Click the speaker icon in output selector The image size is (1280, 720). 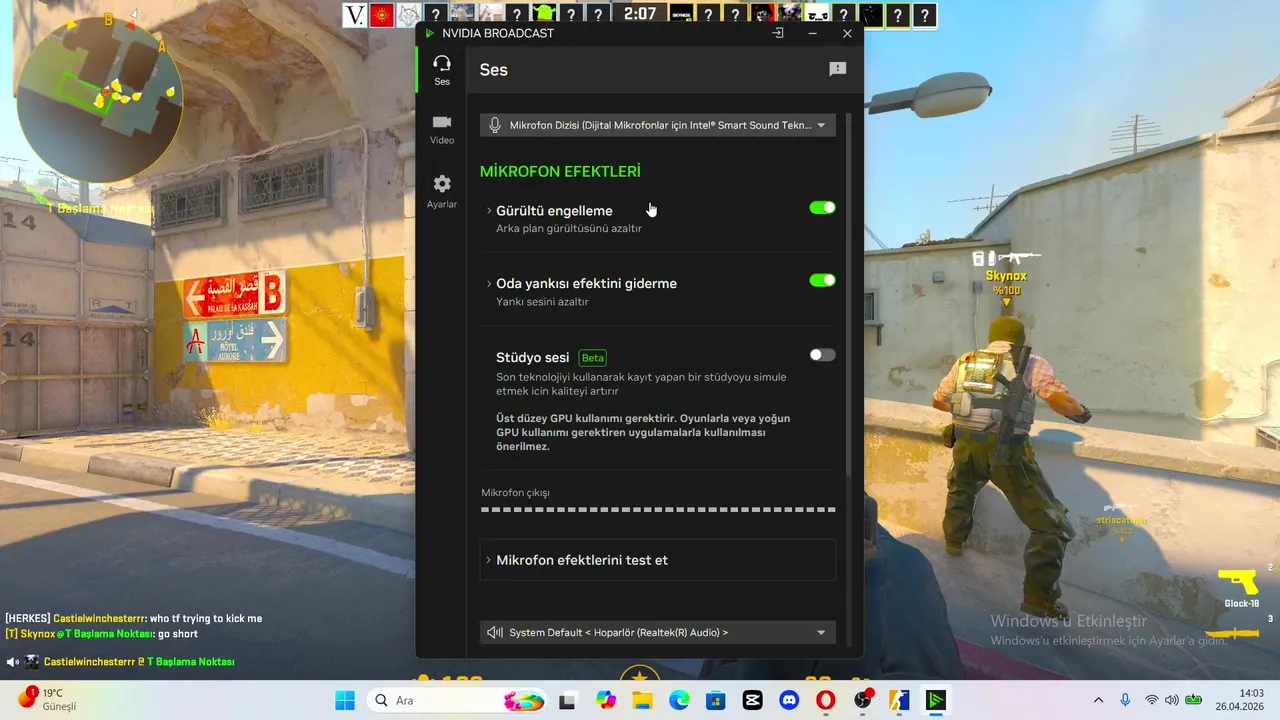[494, 632]
